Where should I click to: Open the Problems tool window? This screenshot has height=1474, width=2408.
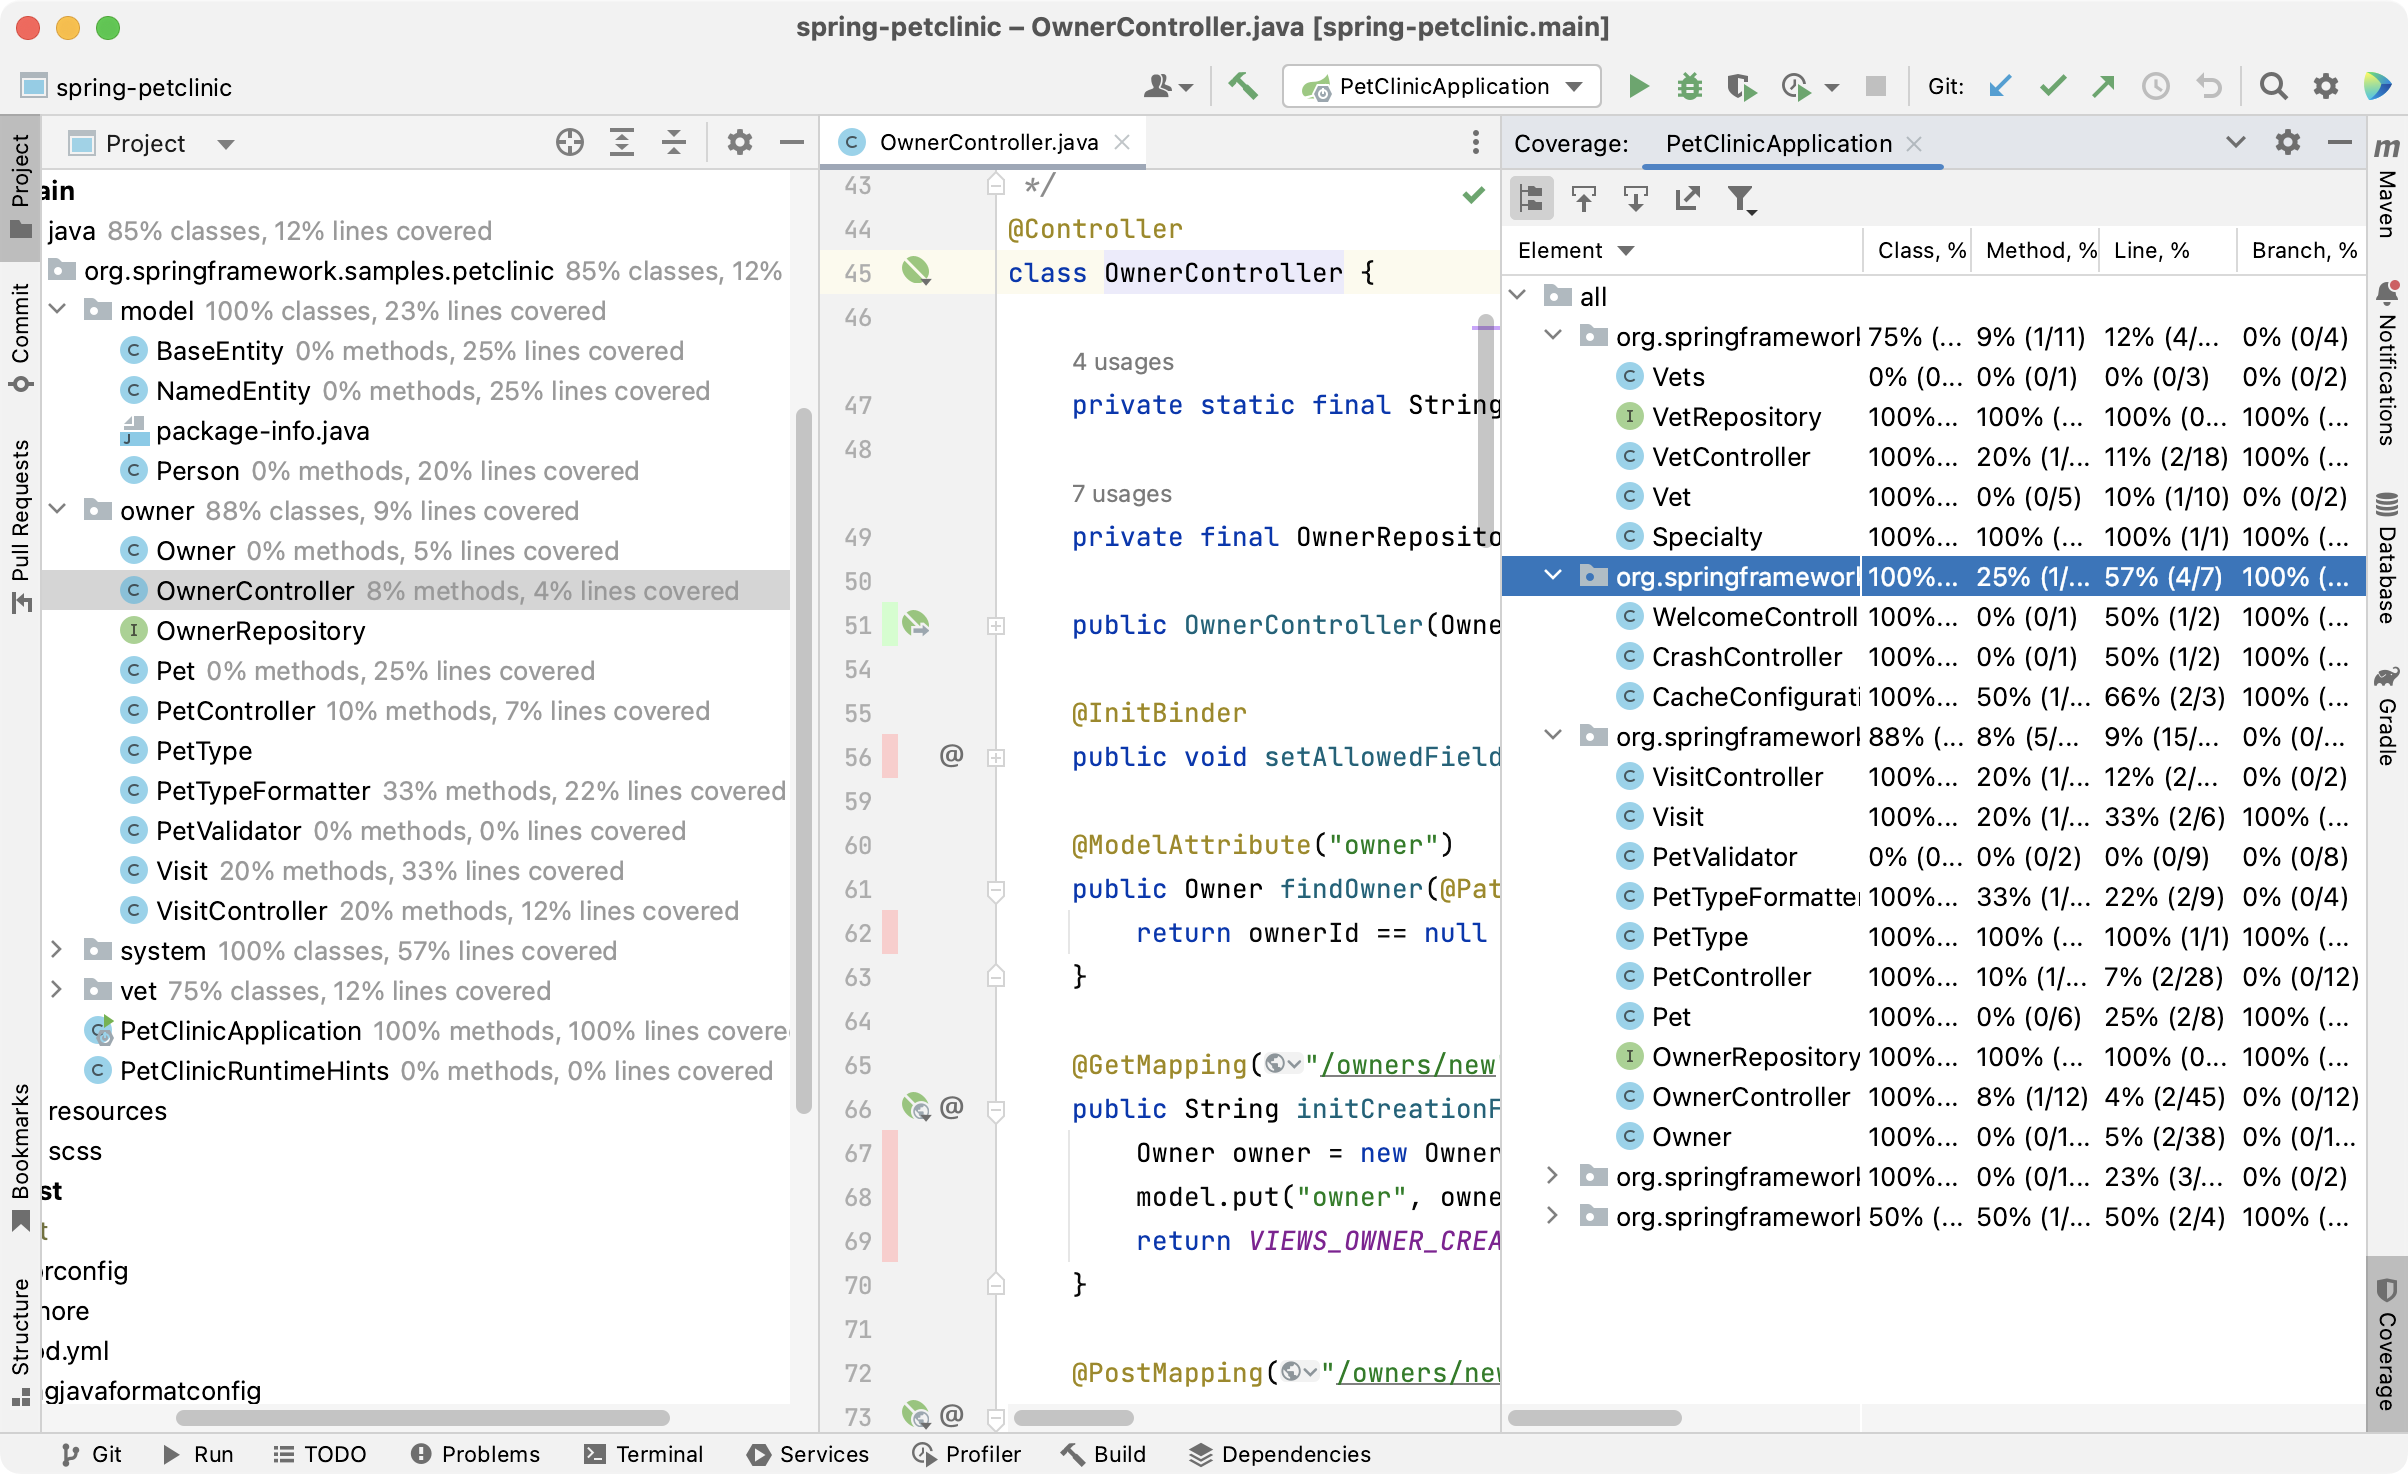coord(475,1454)
